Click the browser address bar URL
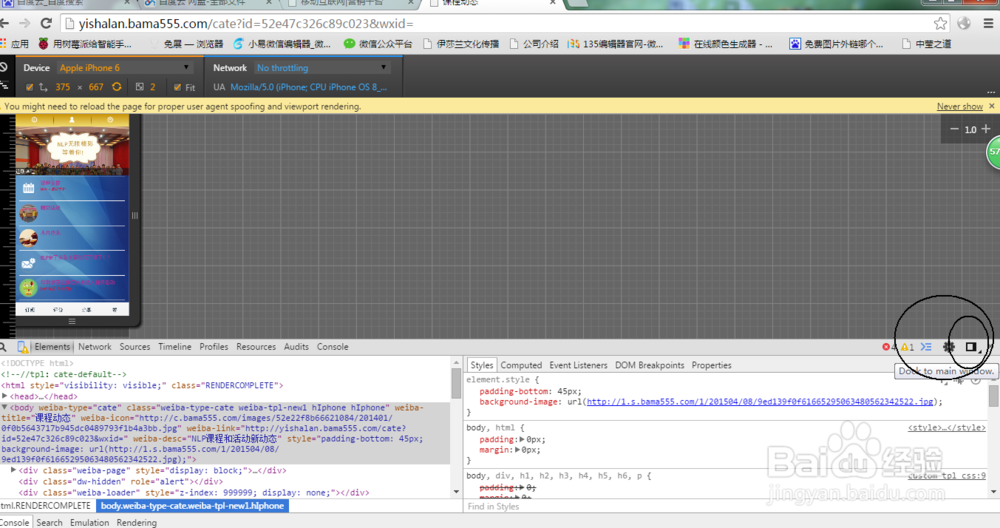 pos(246,24)
